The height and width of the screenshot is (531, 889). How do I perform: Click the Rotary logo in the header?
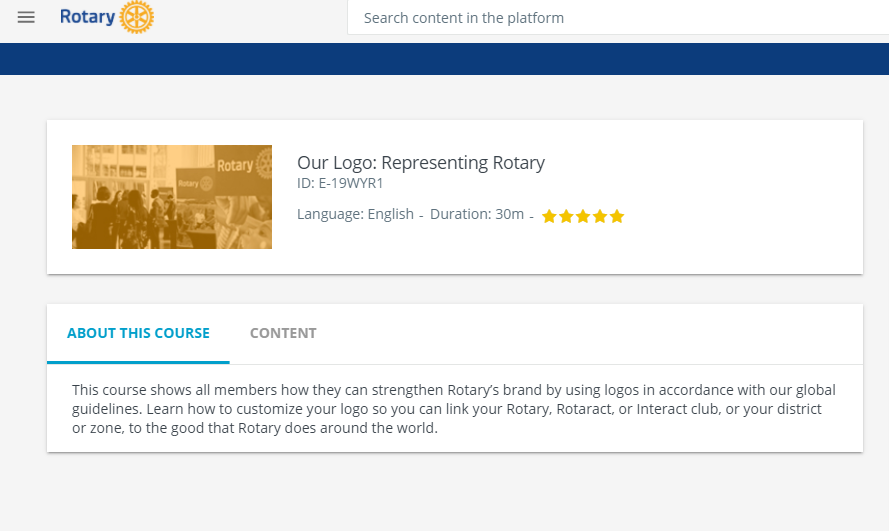click(107, 17)
